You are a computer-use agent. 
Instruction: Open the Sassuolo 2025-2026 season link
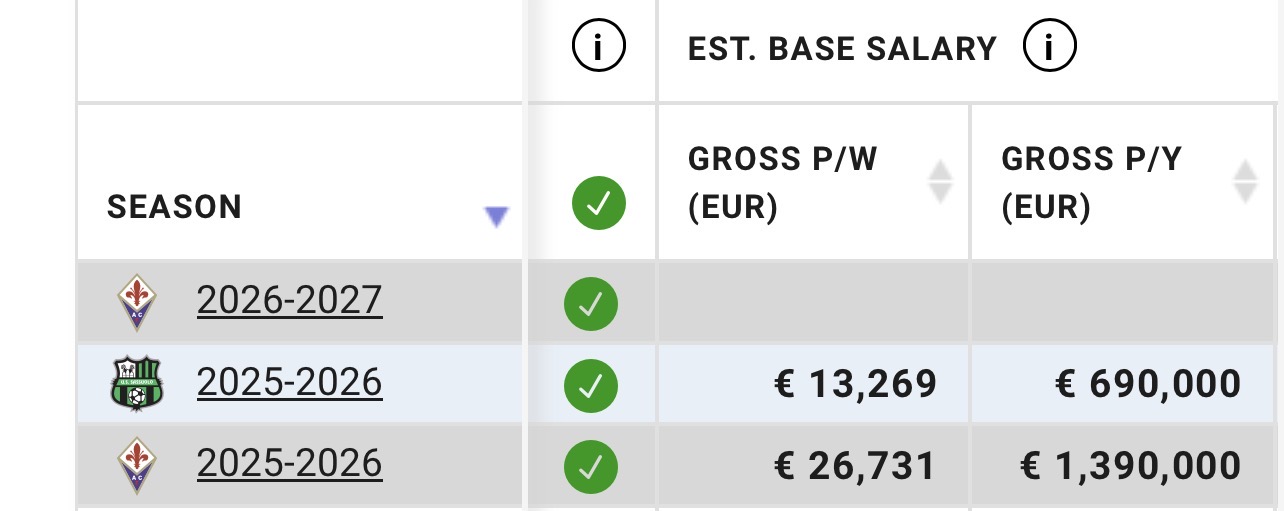click(289, 381)
